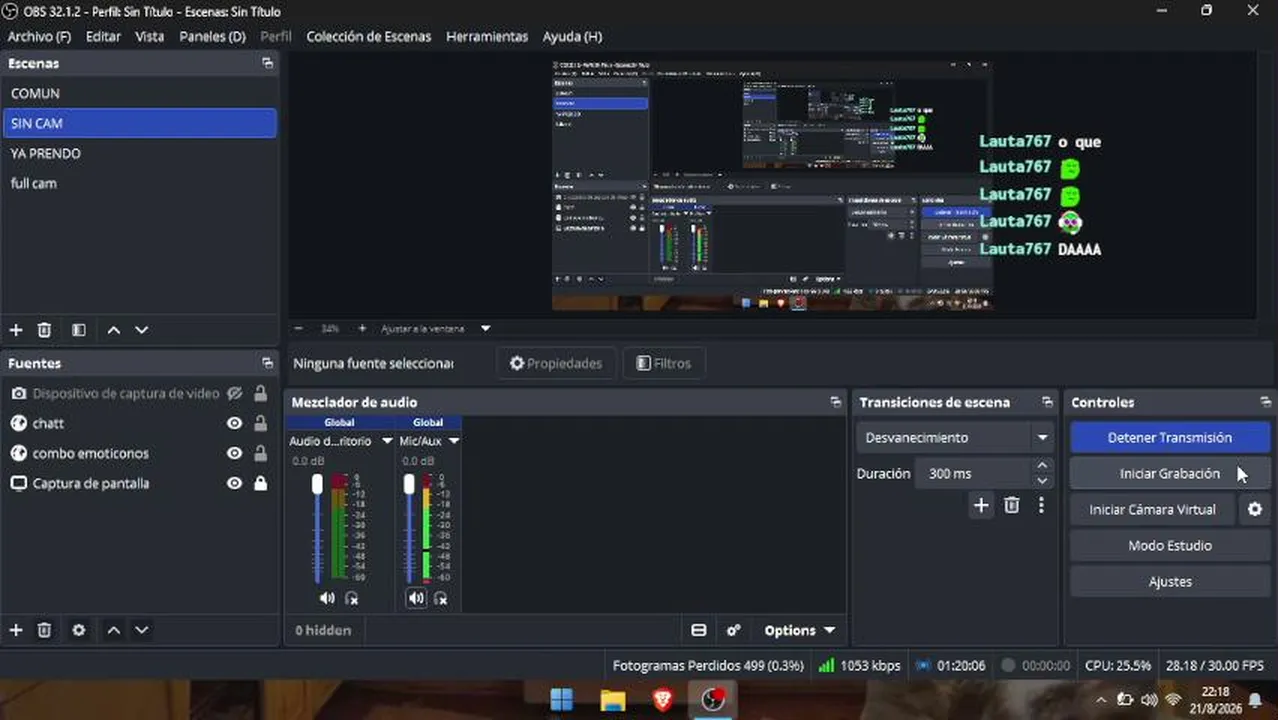Mute the desktop audio channel
This screenshot has width=1278, height=720.
[x=326, y=598]
